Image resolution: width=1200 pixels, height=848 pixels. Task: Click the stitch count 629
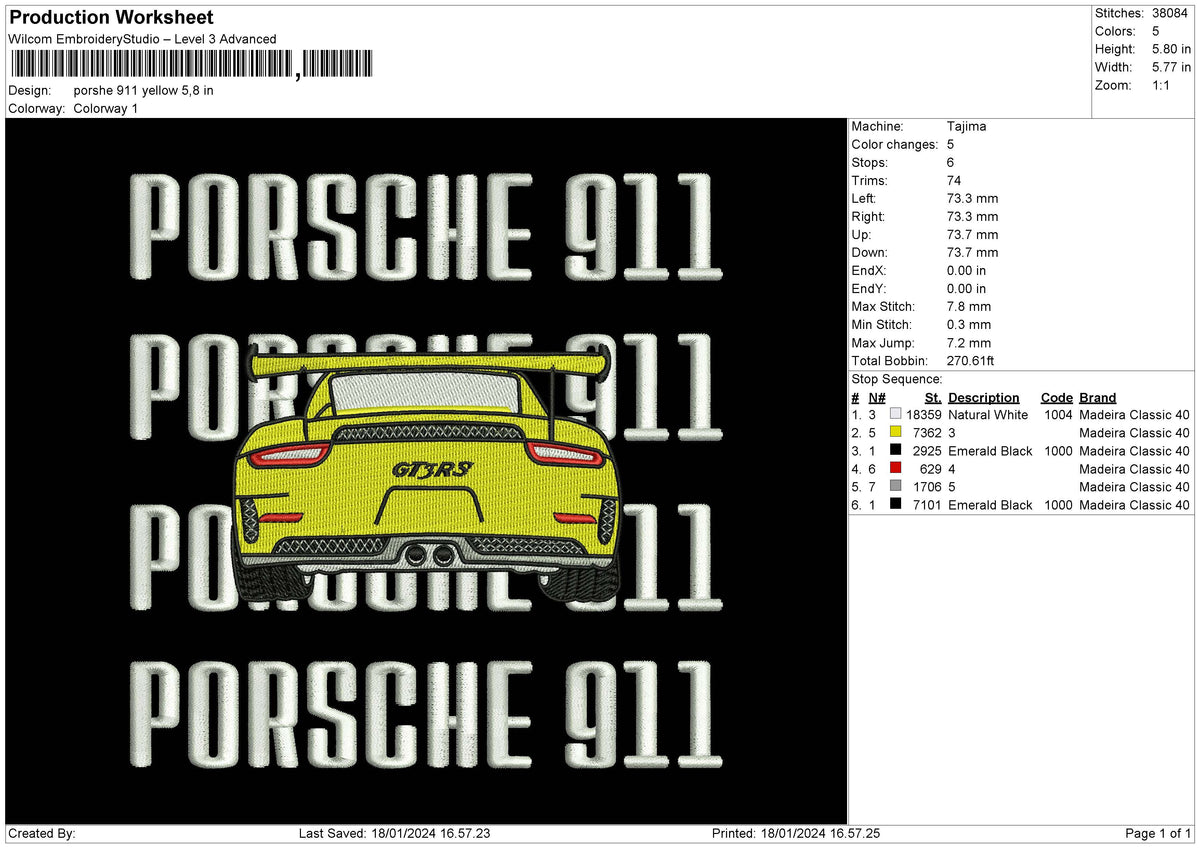(932, 469)
